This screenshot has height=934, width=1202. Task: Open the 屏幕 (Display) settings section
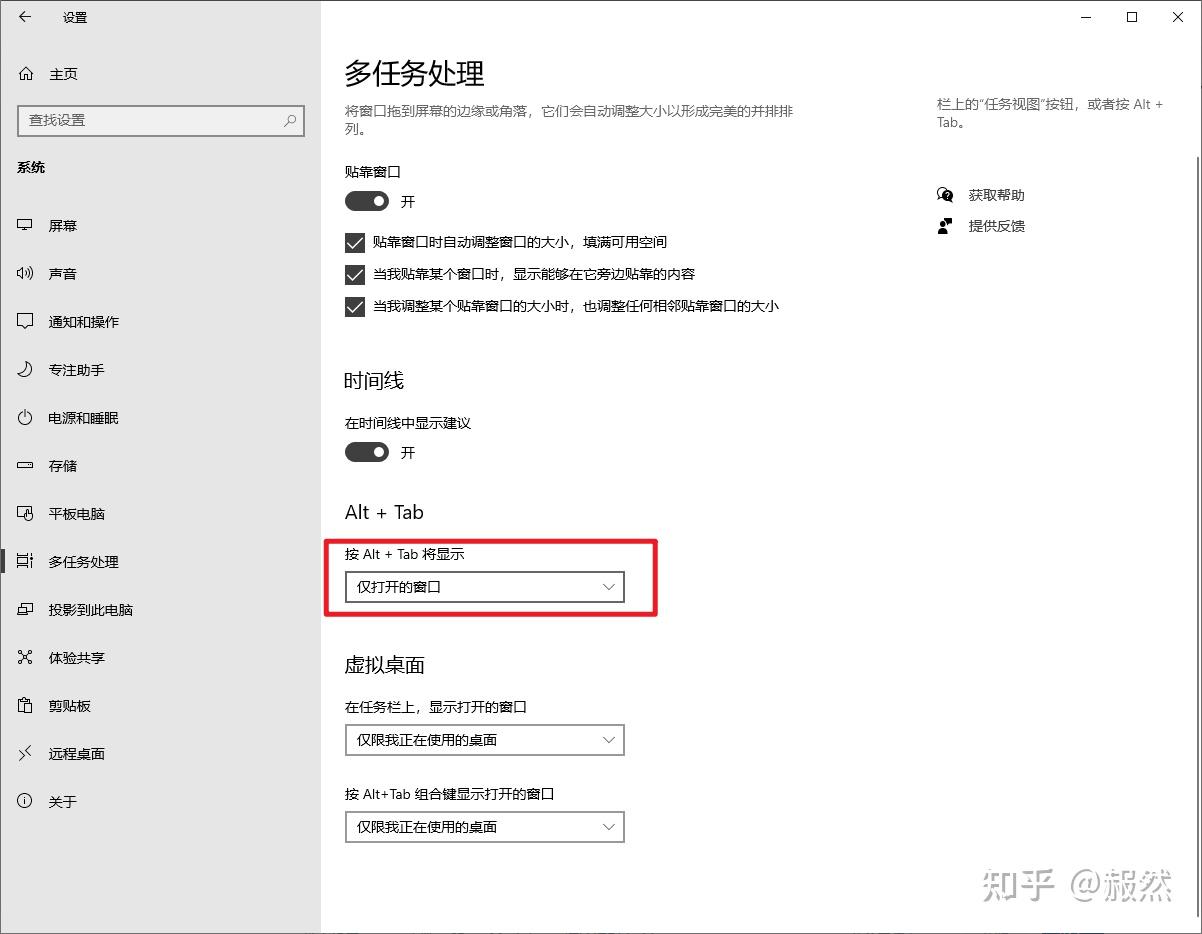click(x=63, y=225)
